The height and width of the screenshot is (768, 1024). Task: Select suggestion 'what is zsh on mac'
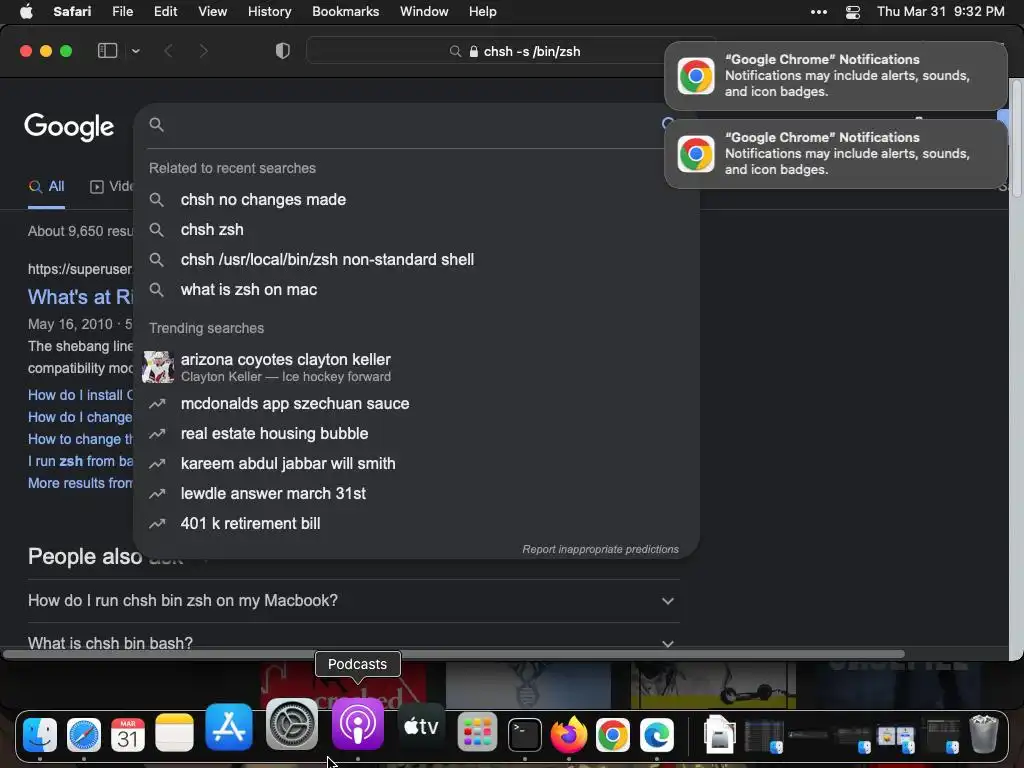[415, 290]
